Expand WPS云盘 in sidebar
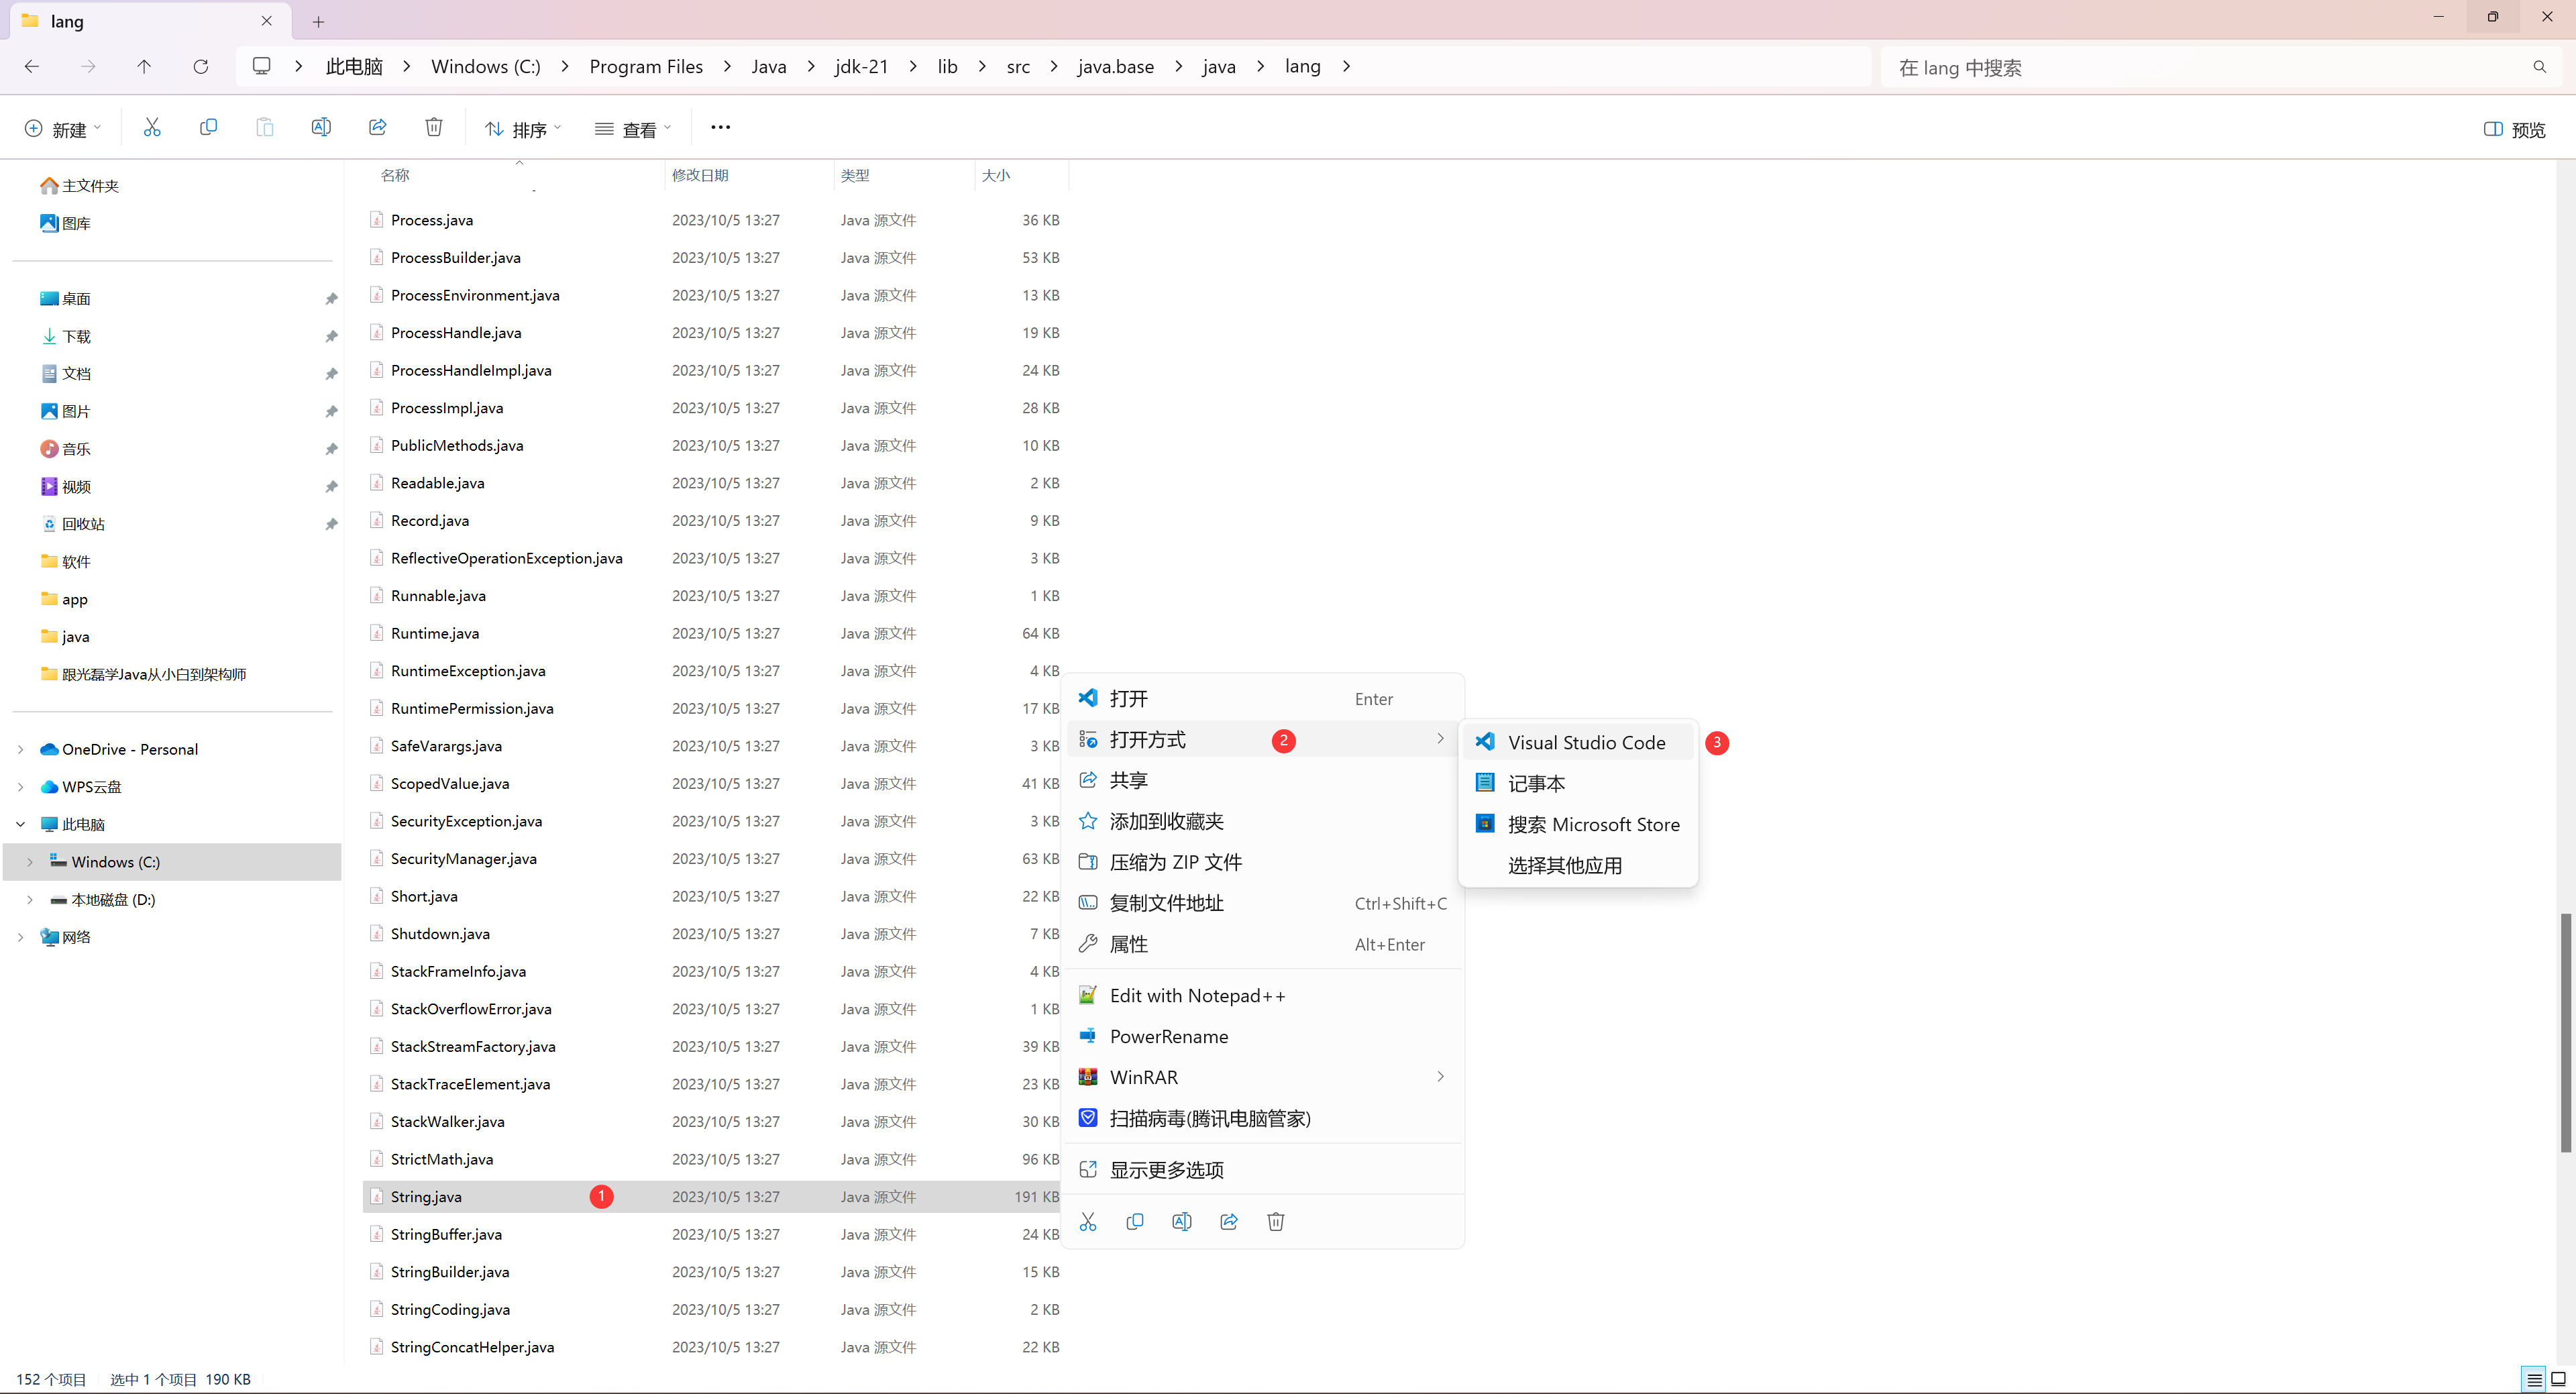 20,787
